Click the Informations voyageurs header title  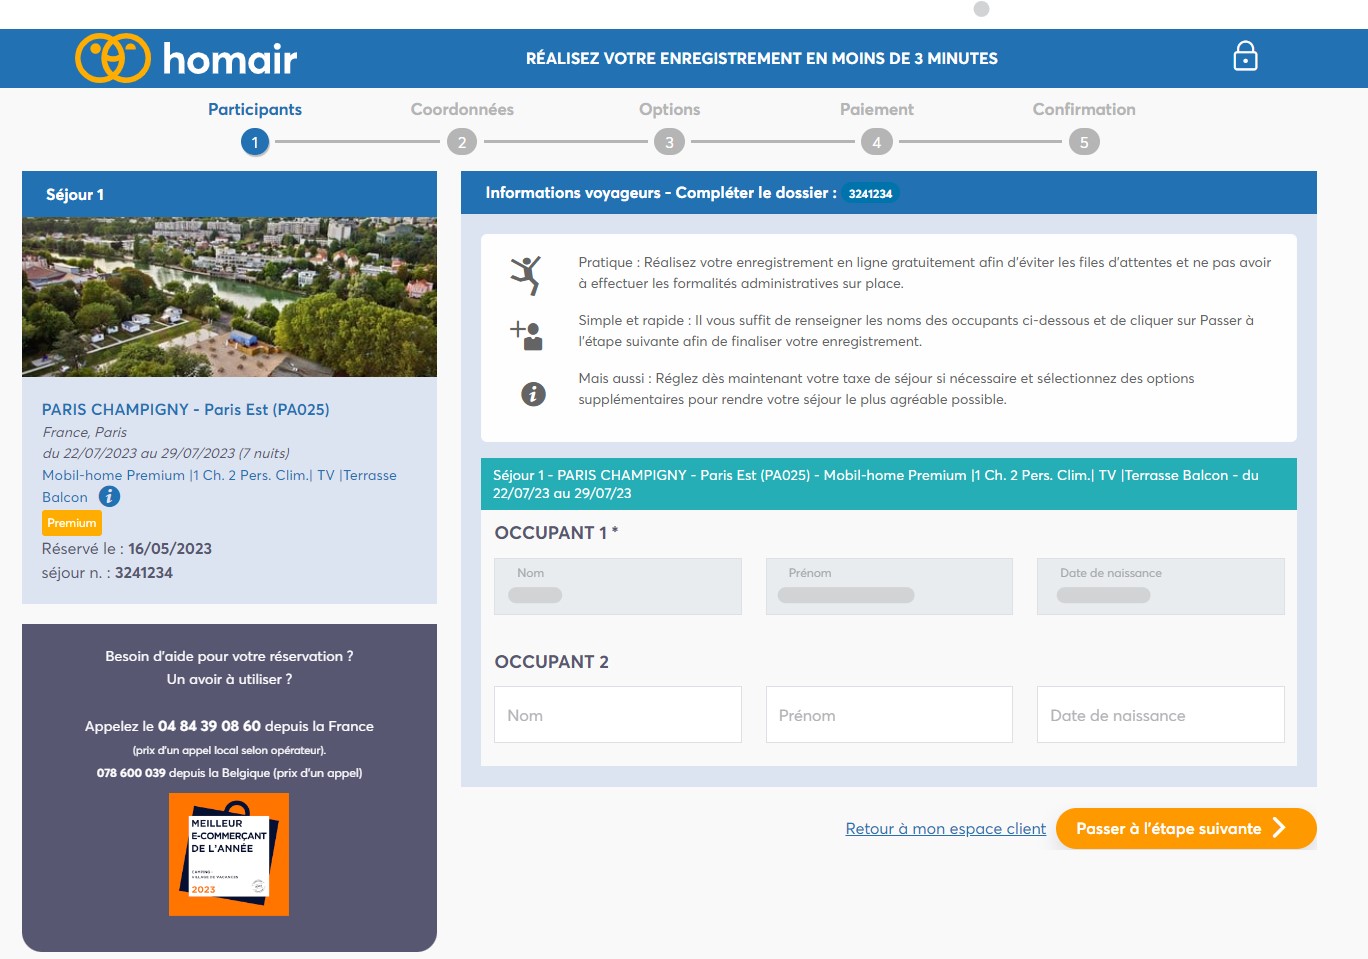point(661,193)
